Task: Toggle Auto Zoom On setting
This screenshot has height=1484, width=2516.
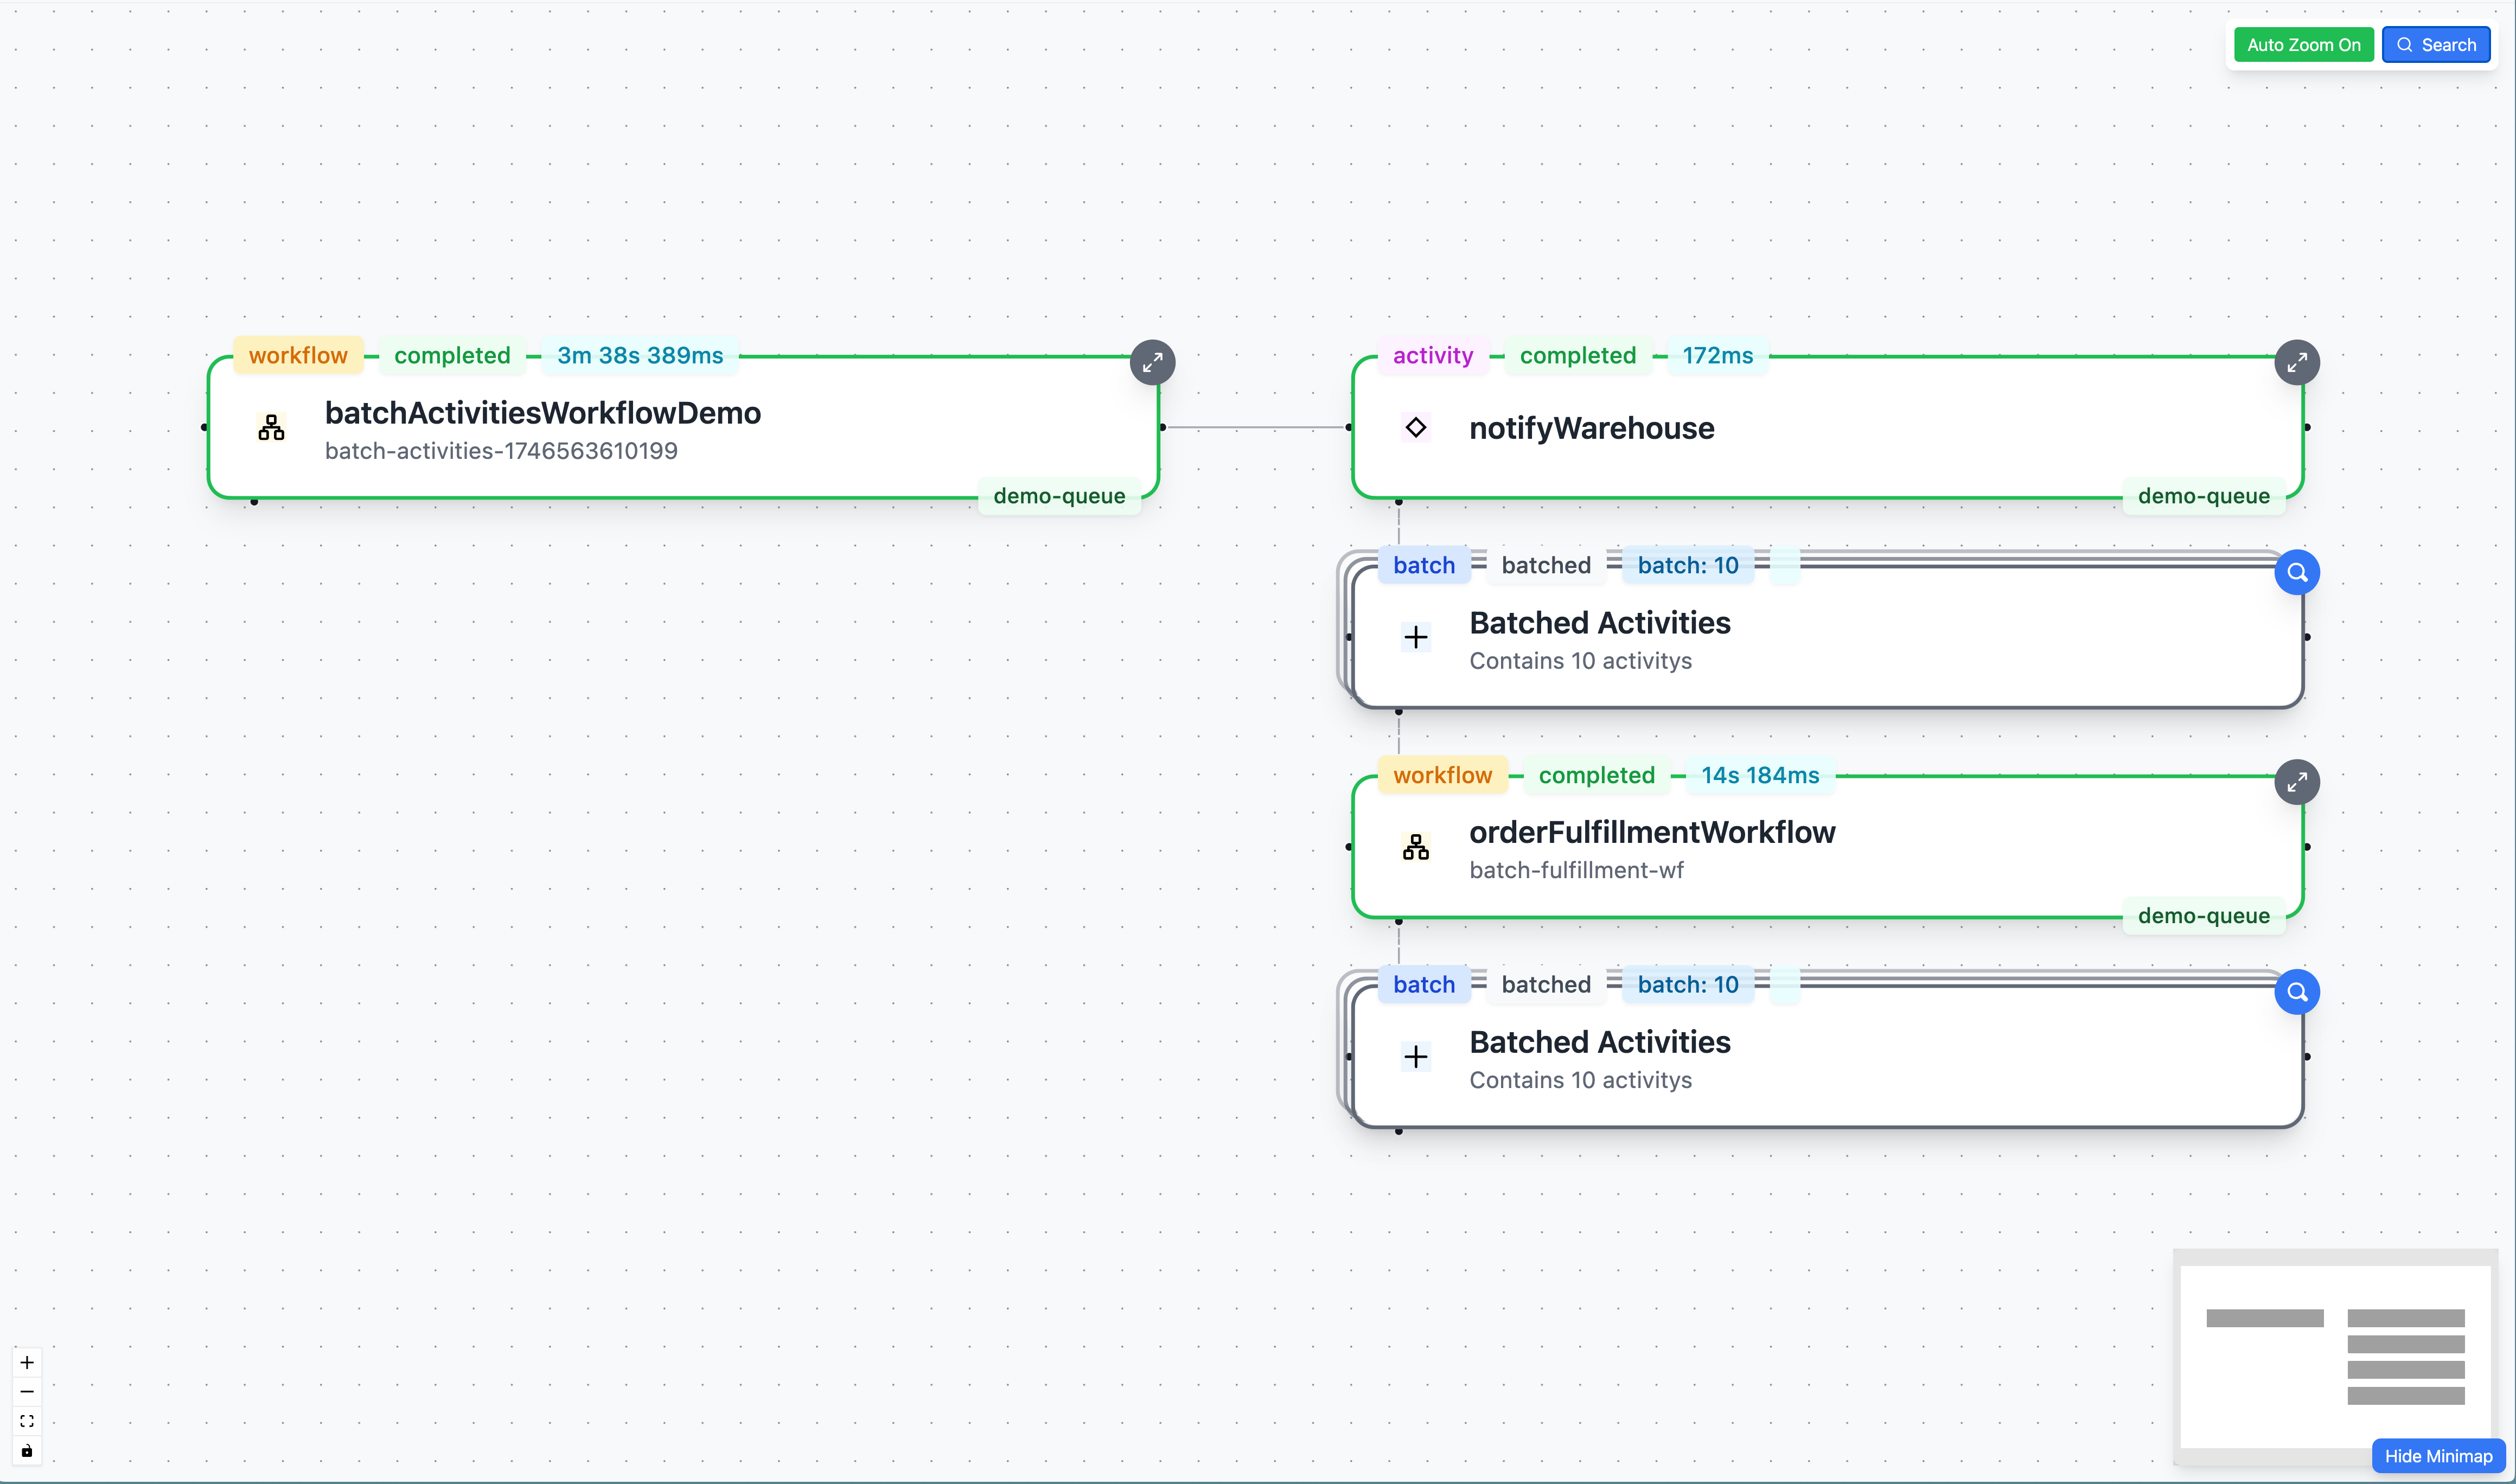Action: tap(2303, 44)
